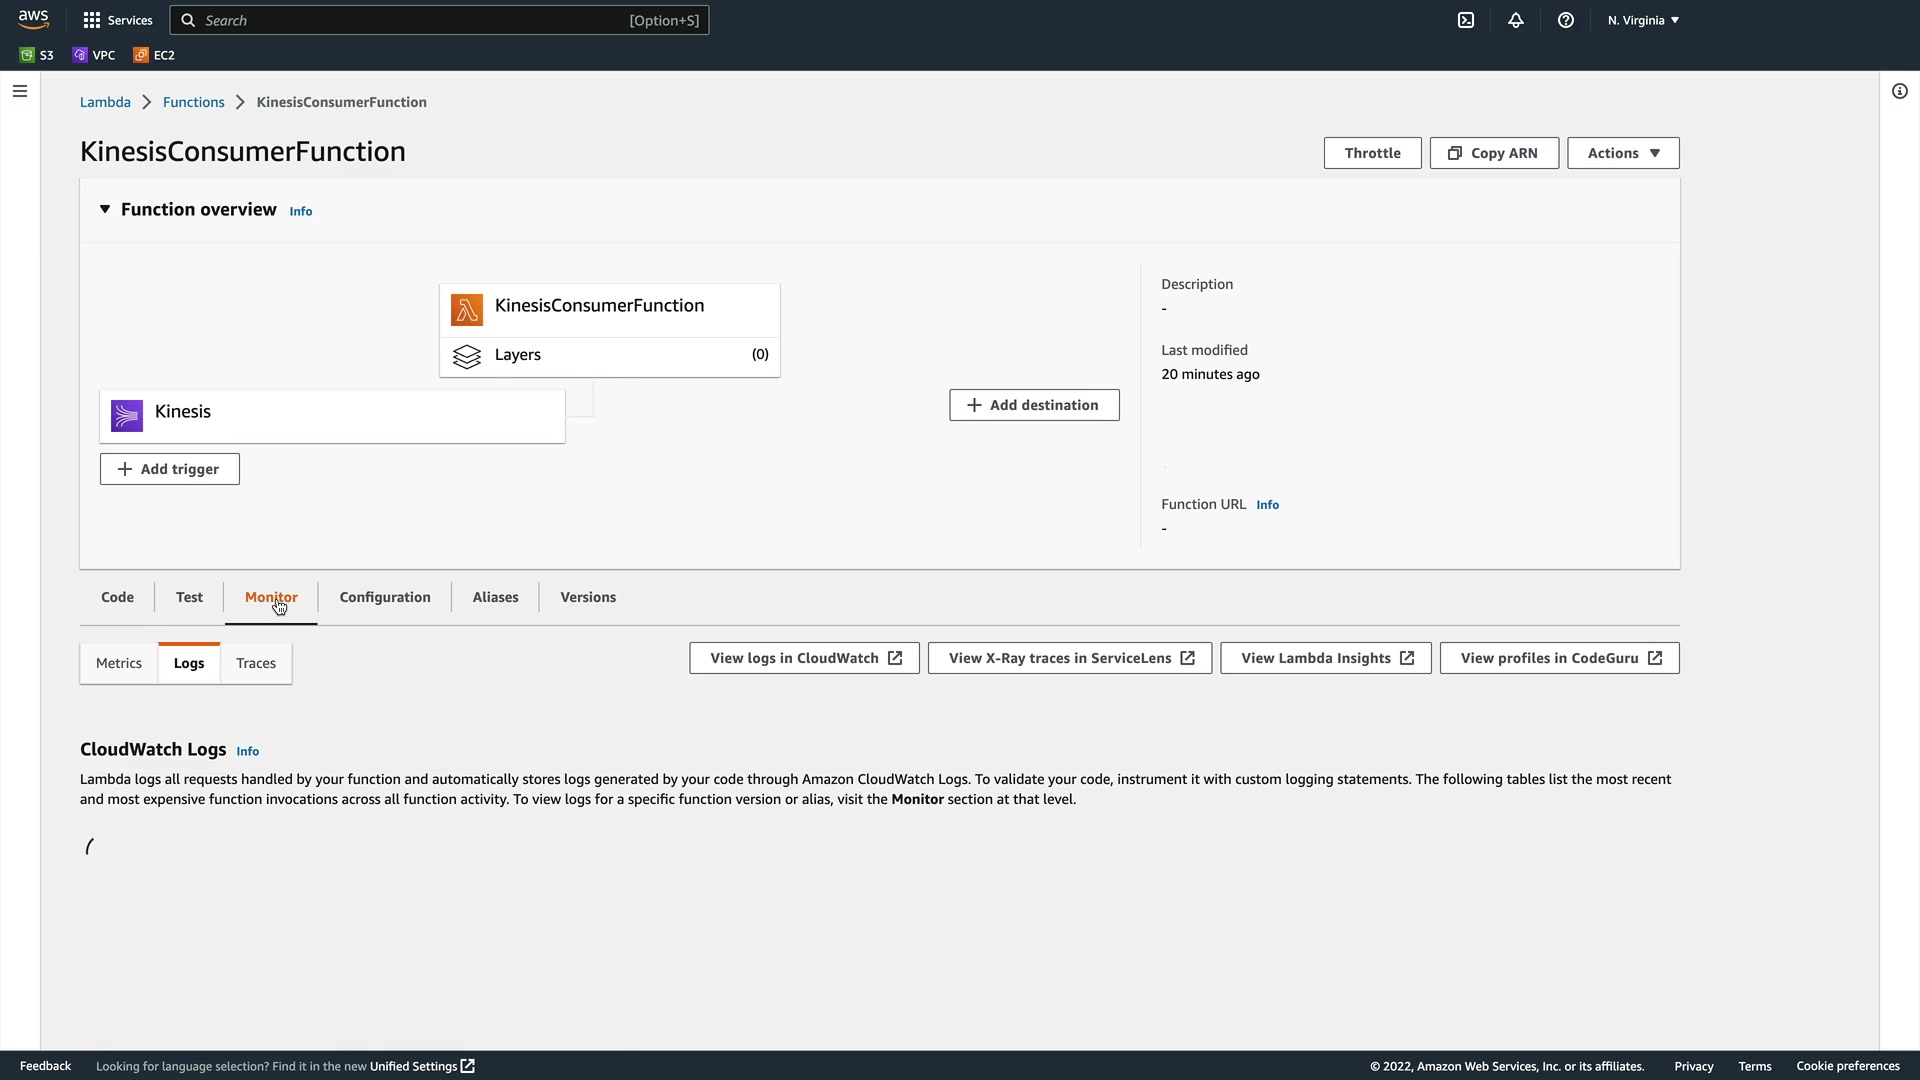
Task: Open the notifications bell icon
Action: (x=1516, y=20)
